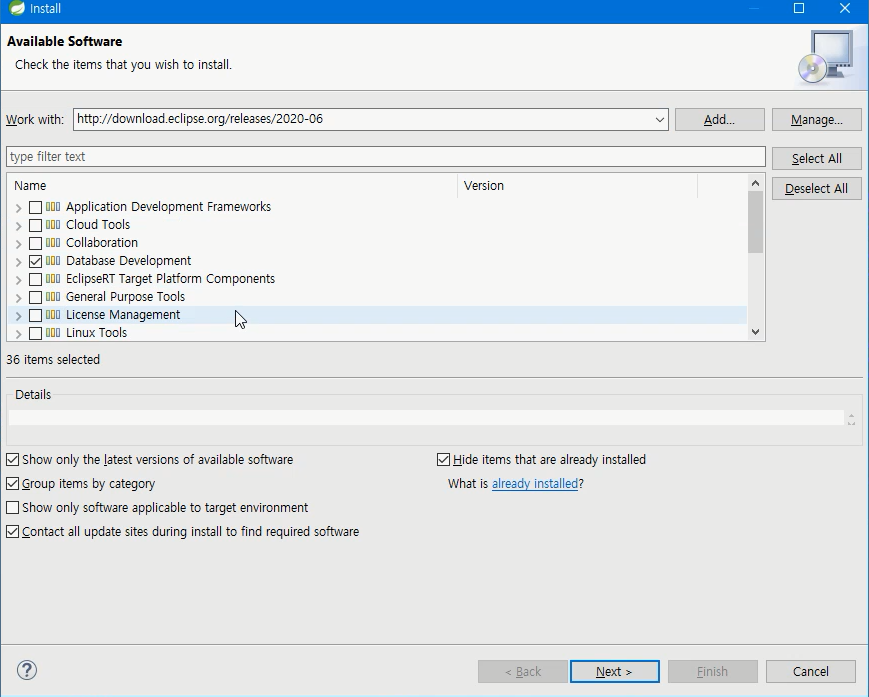869x697 pixels.
Task: Select the Cloud Tools row label
Action: (98, 224)
